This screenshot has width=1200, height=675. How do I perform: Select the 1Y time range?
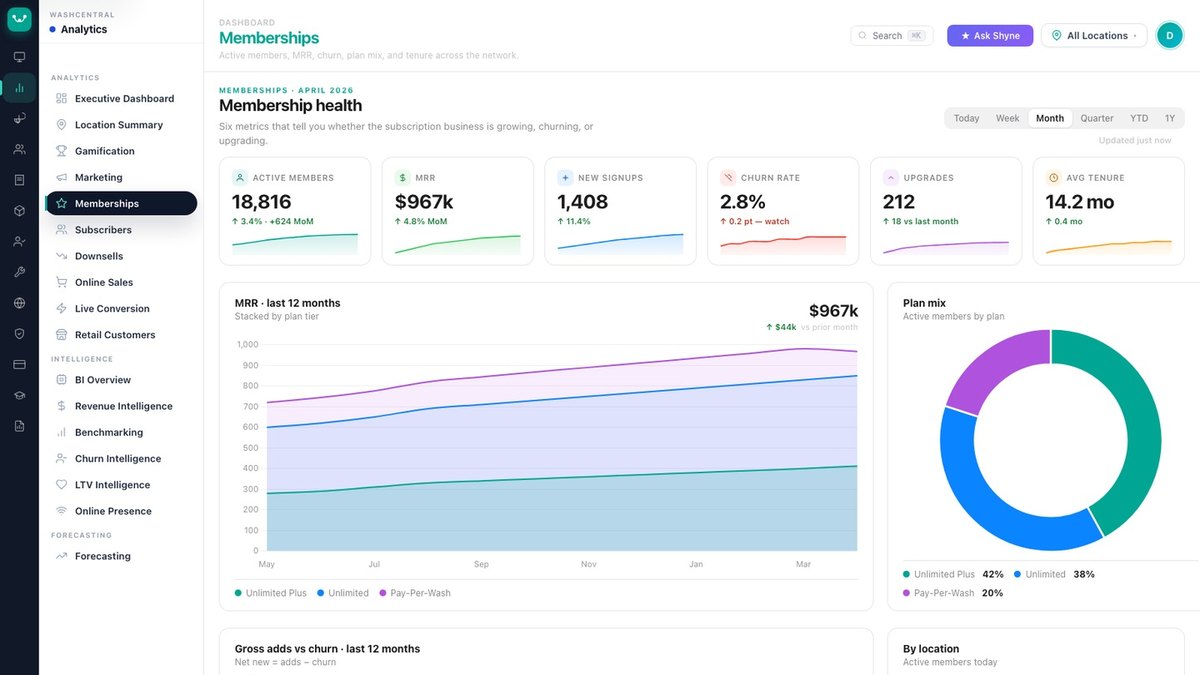(x=1170, y=118)
